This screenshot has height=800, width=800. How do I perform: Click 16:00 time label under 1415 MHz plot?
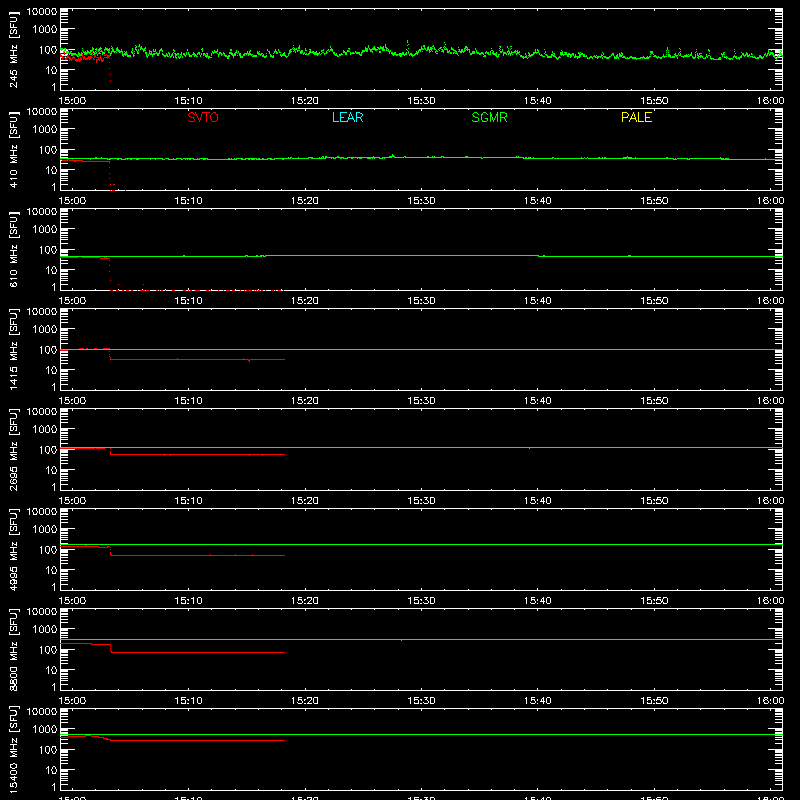click(770, 401)
